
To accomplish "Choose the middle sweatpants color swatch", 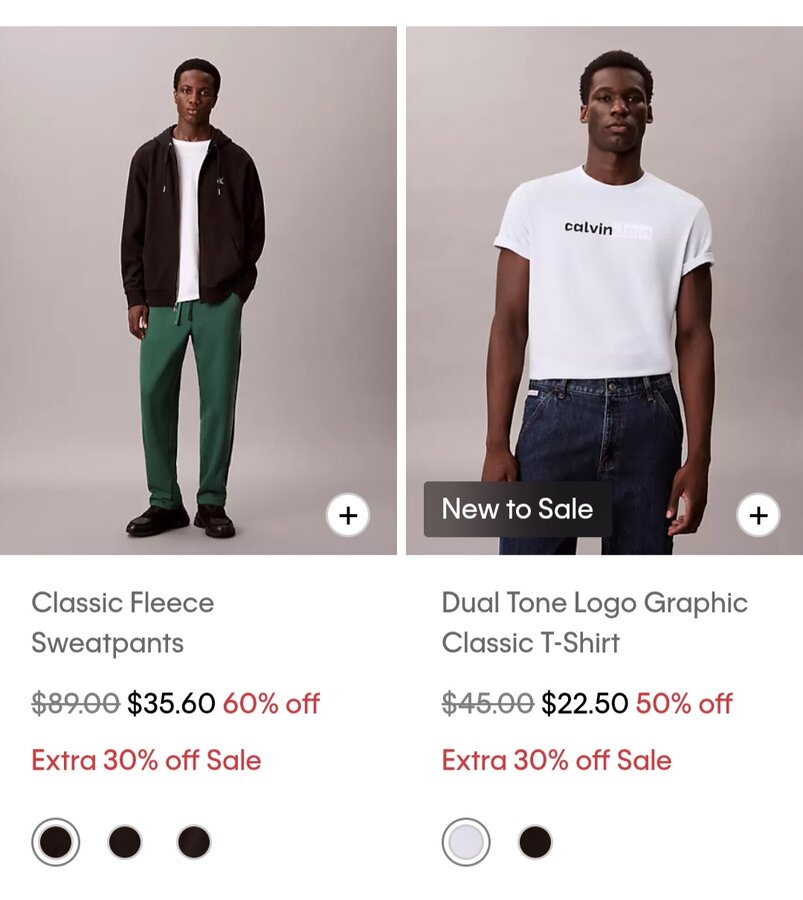I will click(x=125, y=842).
